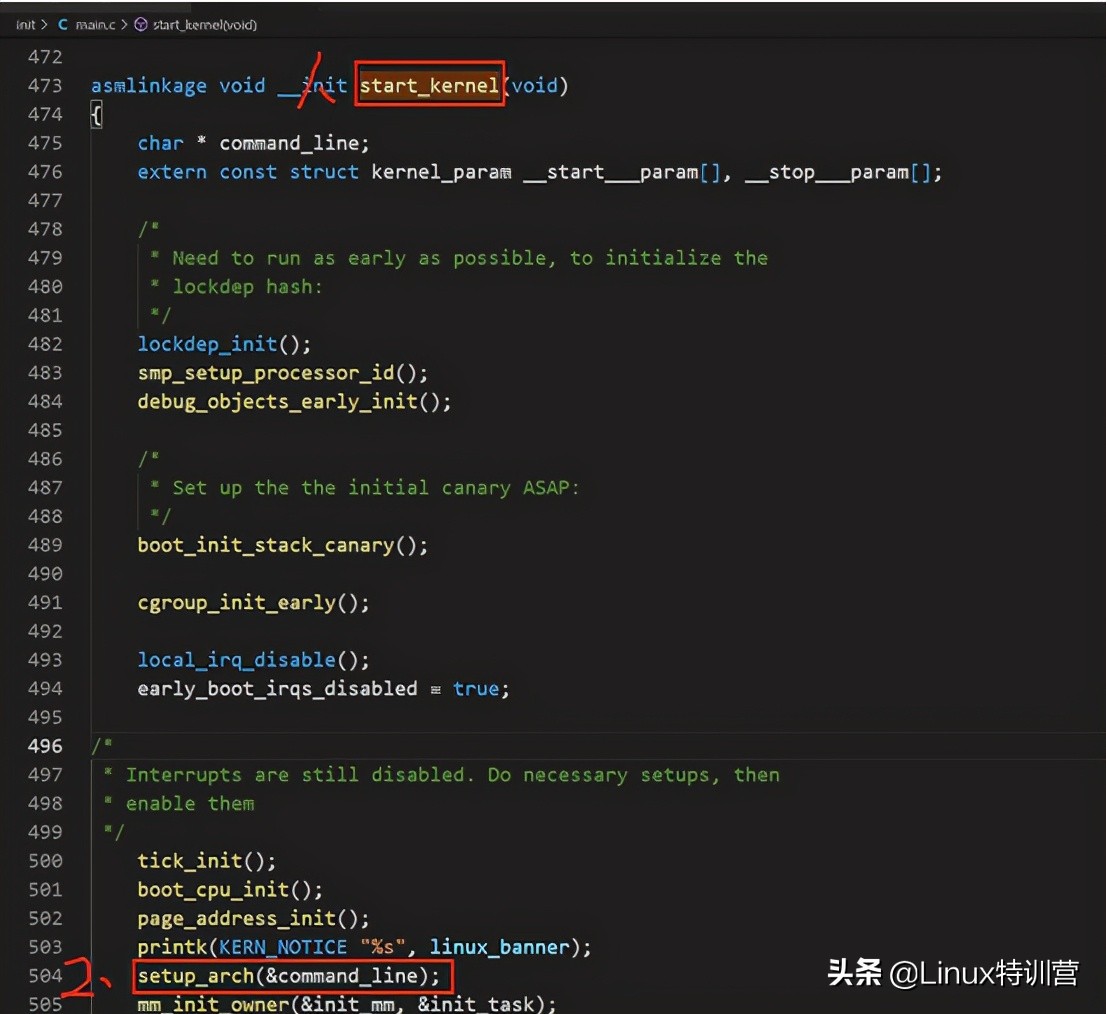Click the opening brace on line 474
1106x1014 pixels.
tap(97, 114)
